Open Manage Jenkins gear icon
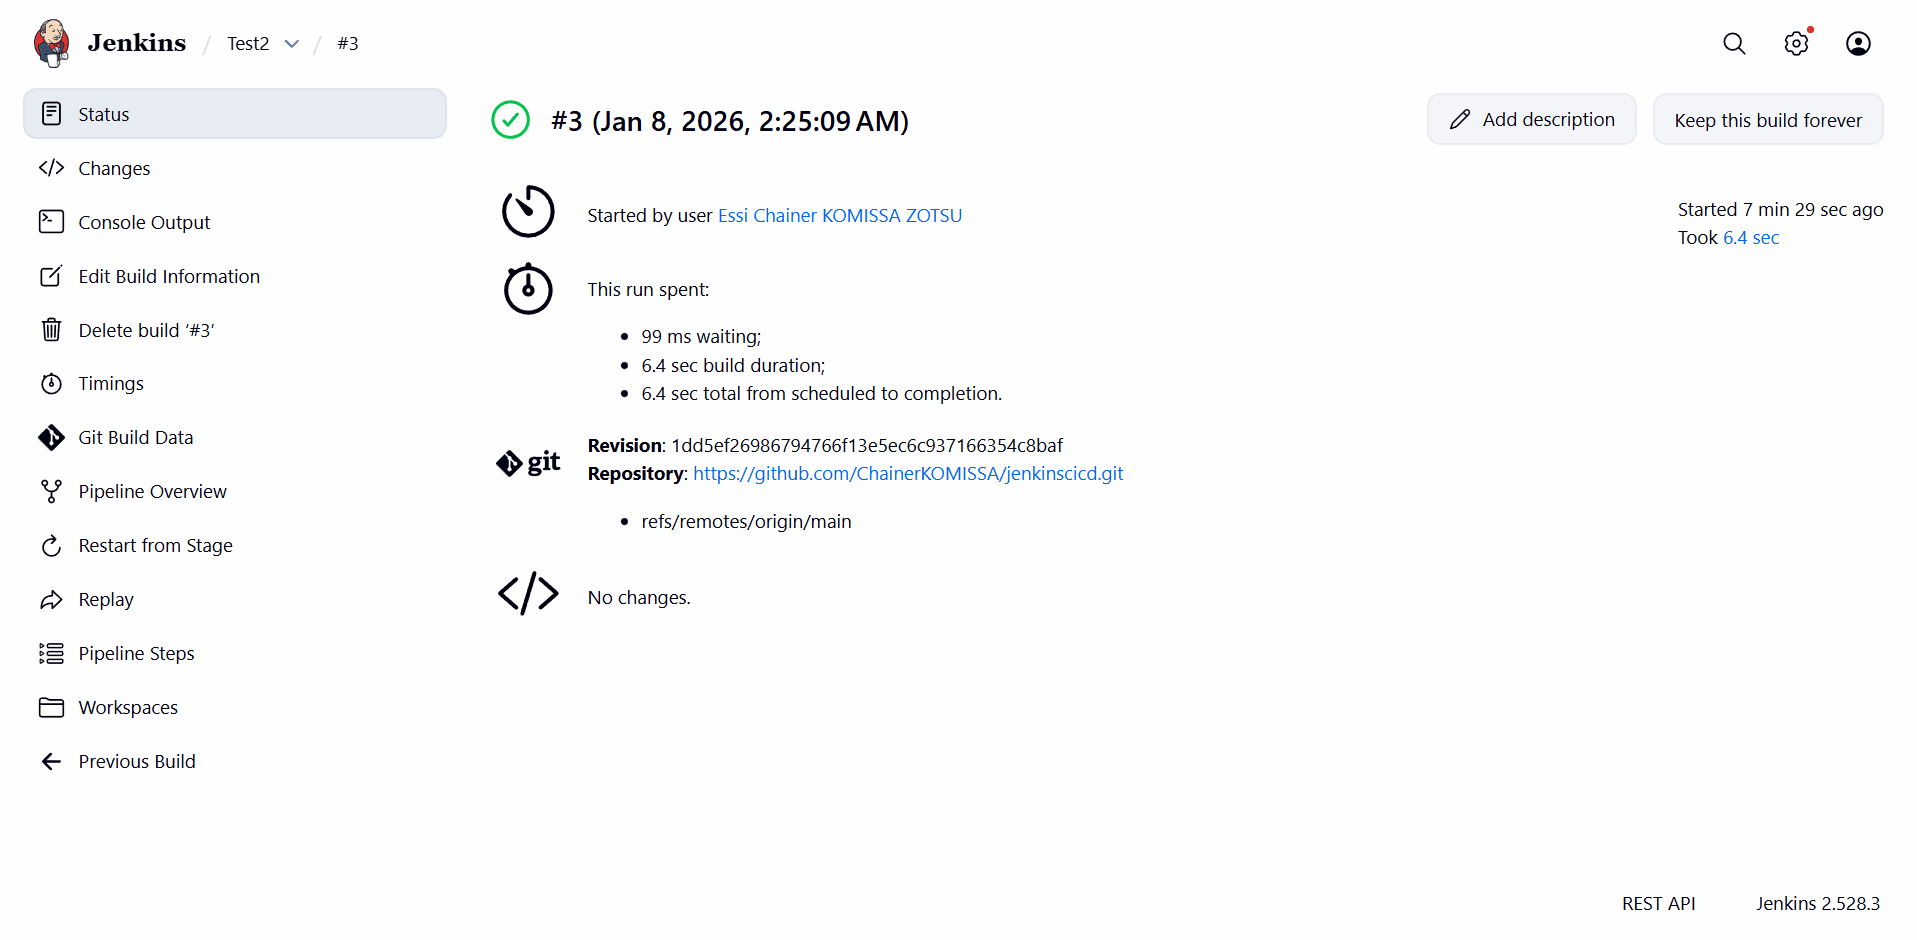 pyautogui.click(x=1796, y=44)
